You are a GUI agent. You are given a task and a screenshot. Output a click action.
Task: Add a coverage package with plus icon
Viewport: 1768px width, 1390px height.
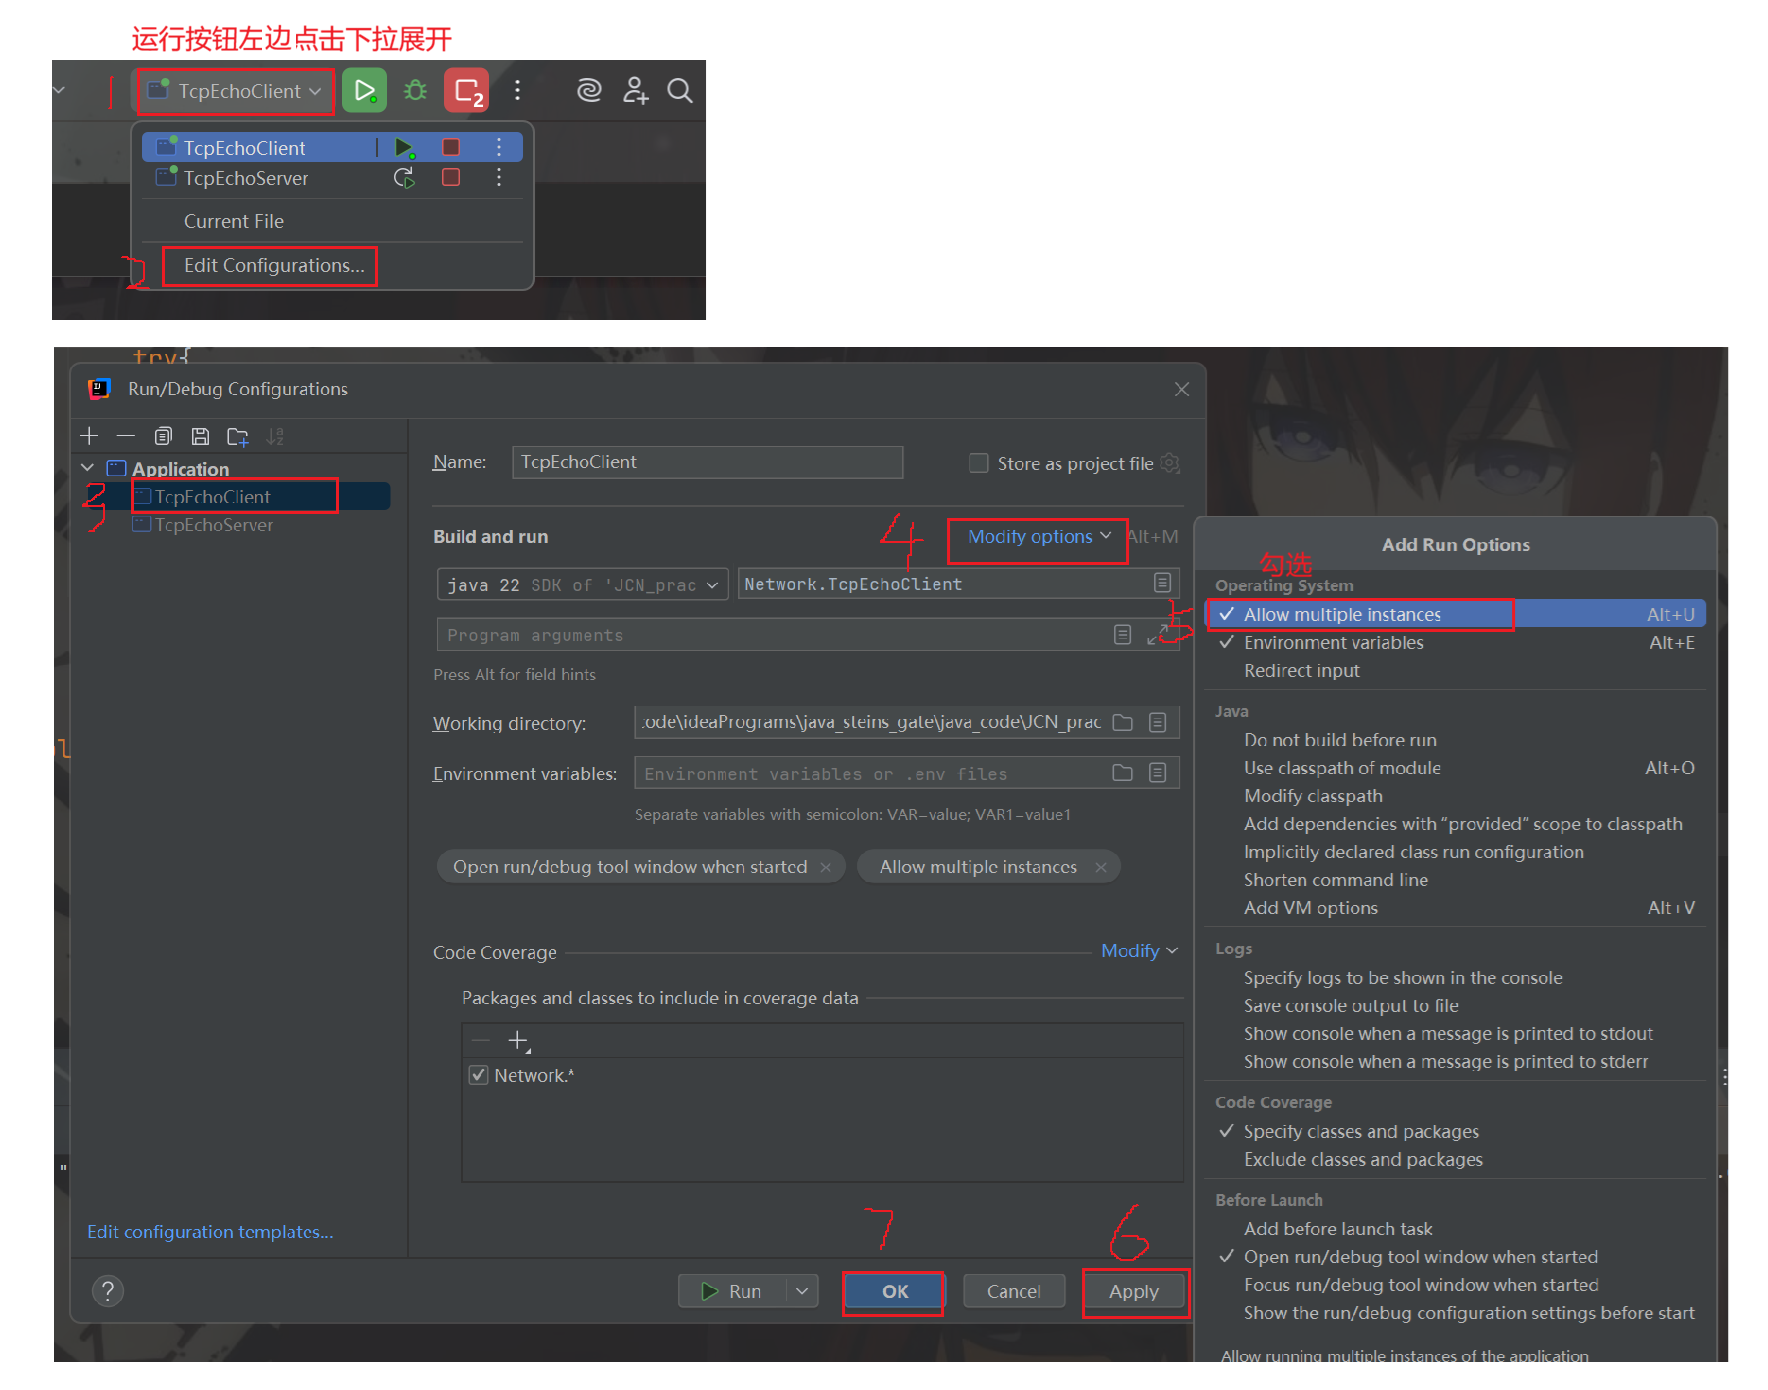pos(518,1041)
